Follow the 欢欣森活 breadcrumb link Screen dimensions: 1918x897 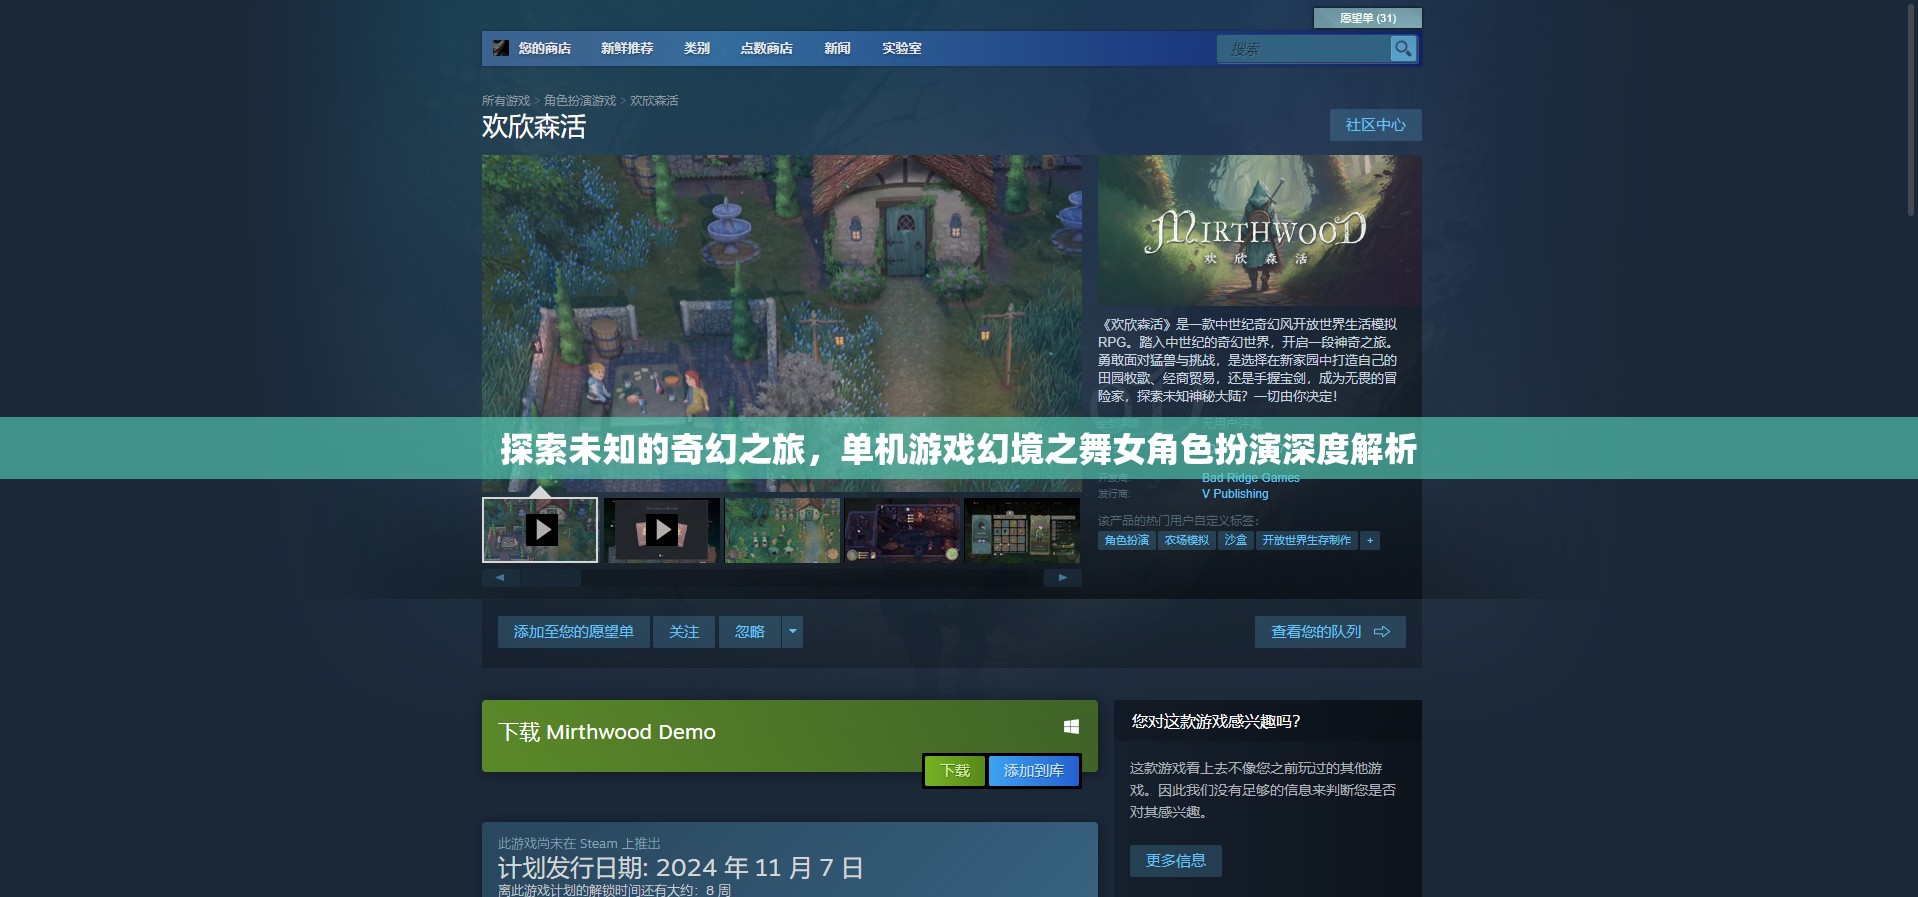[x=654, y=101]
